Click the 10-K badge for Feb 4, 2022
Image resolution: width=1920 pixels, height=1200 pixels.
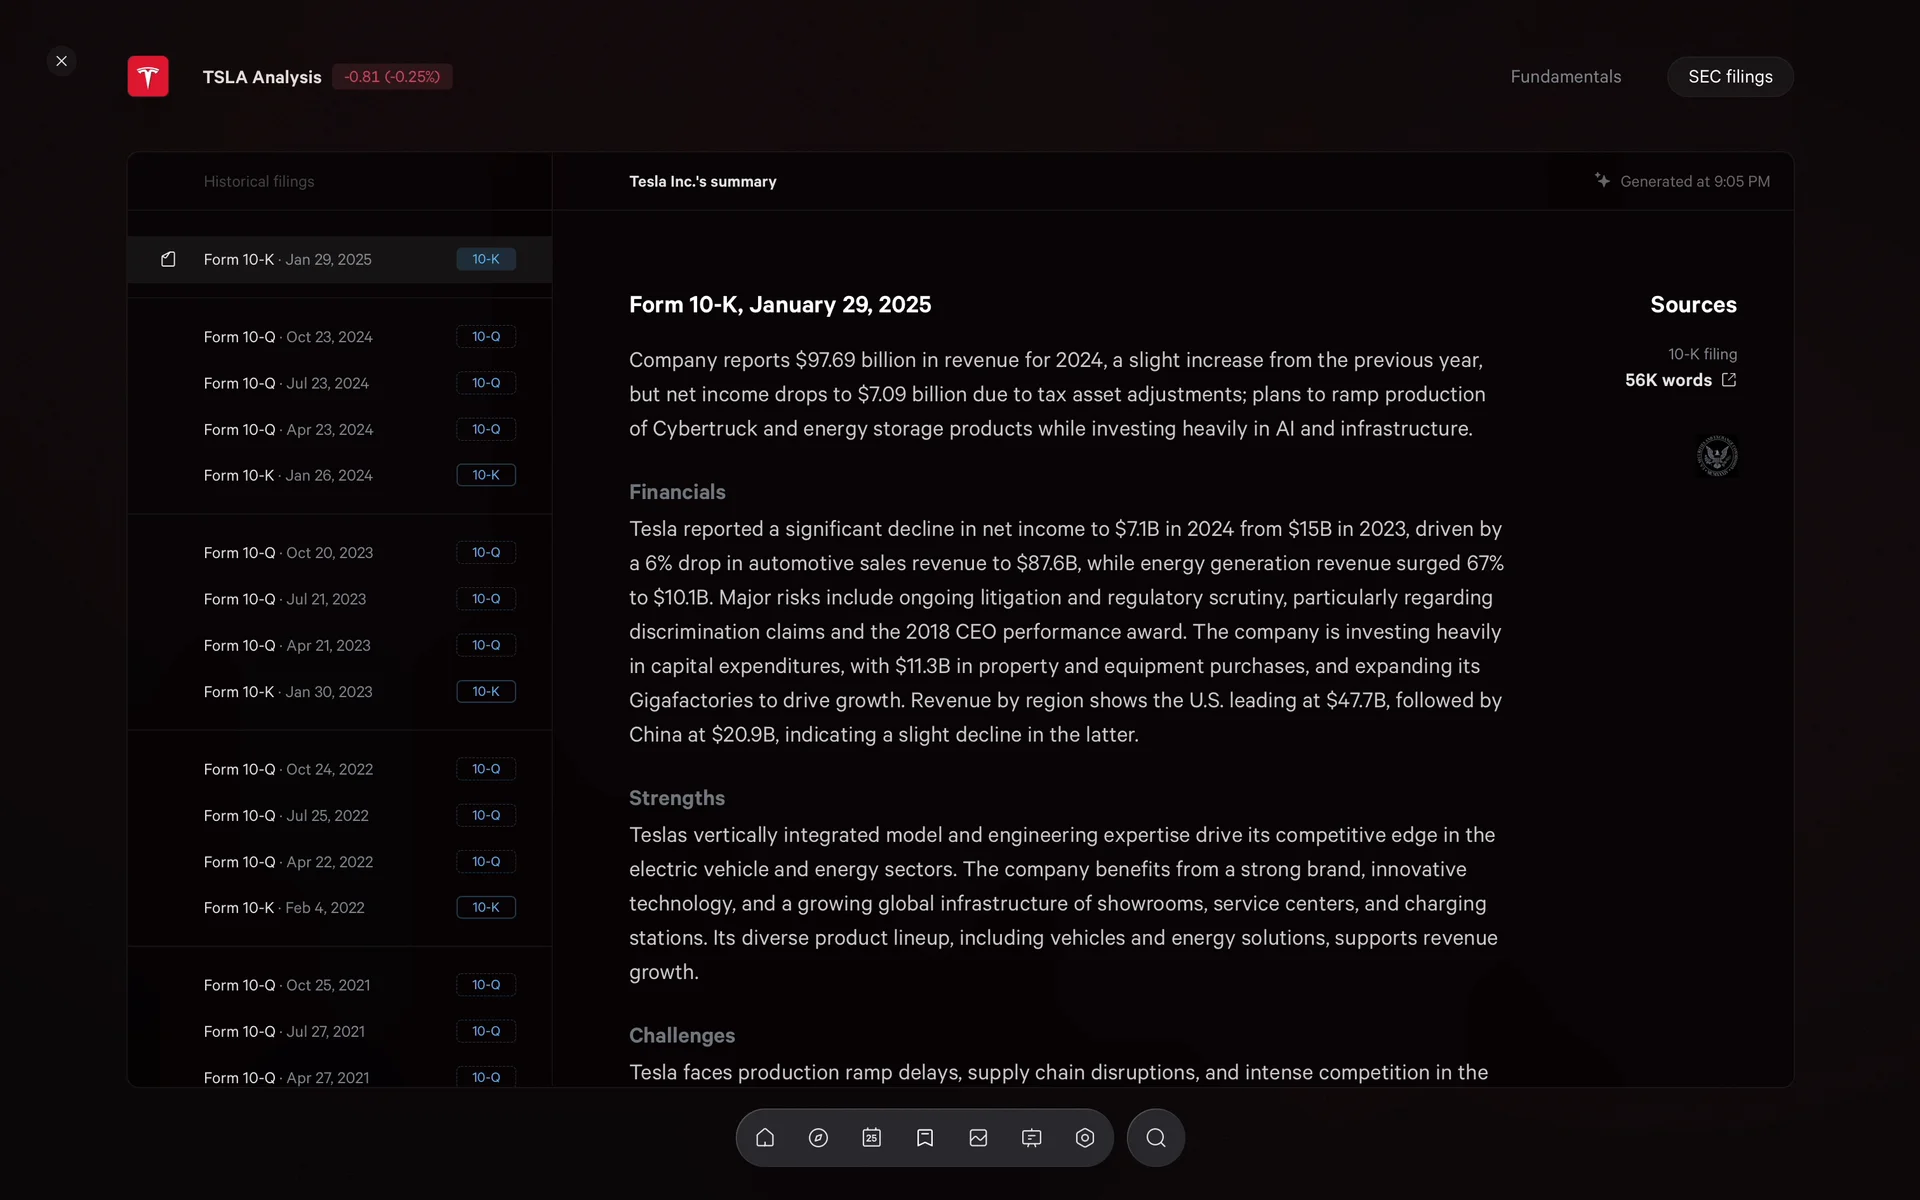point(486,908)
